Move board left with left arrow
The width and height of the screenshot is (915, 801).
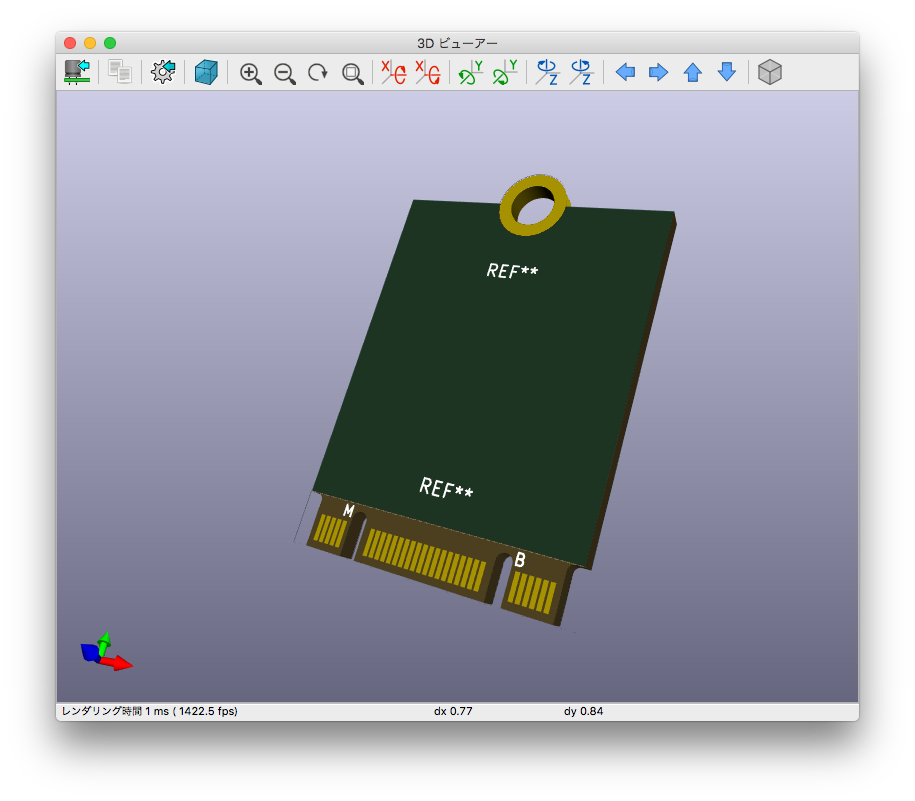pos(625,72)
